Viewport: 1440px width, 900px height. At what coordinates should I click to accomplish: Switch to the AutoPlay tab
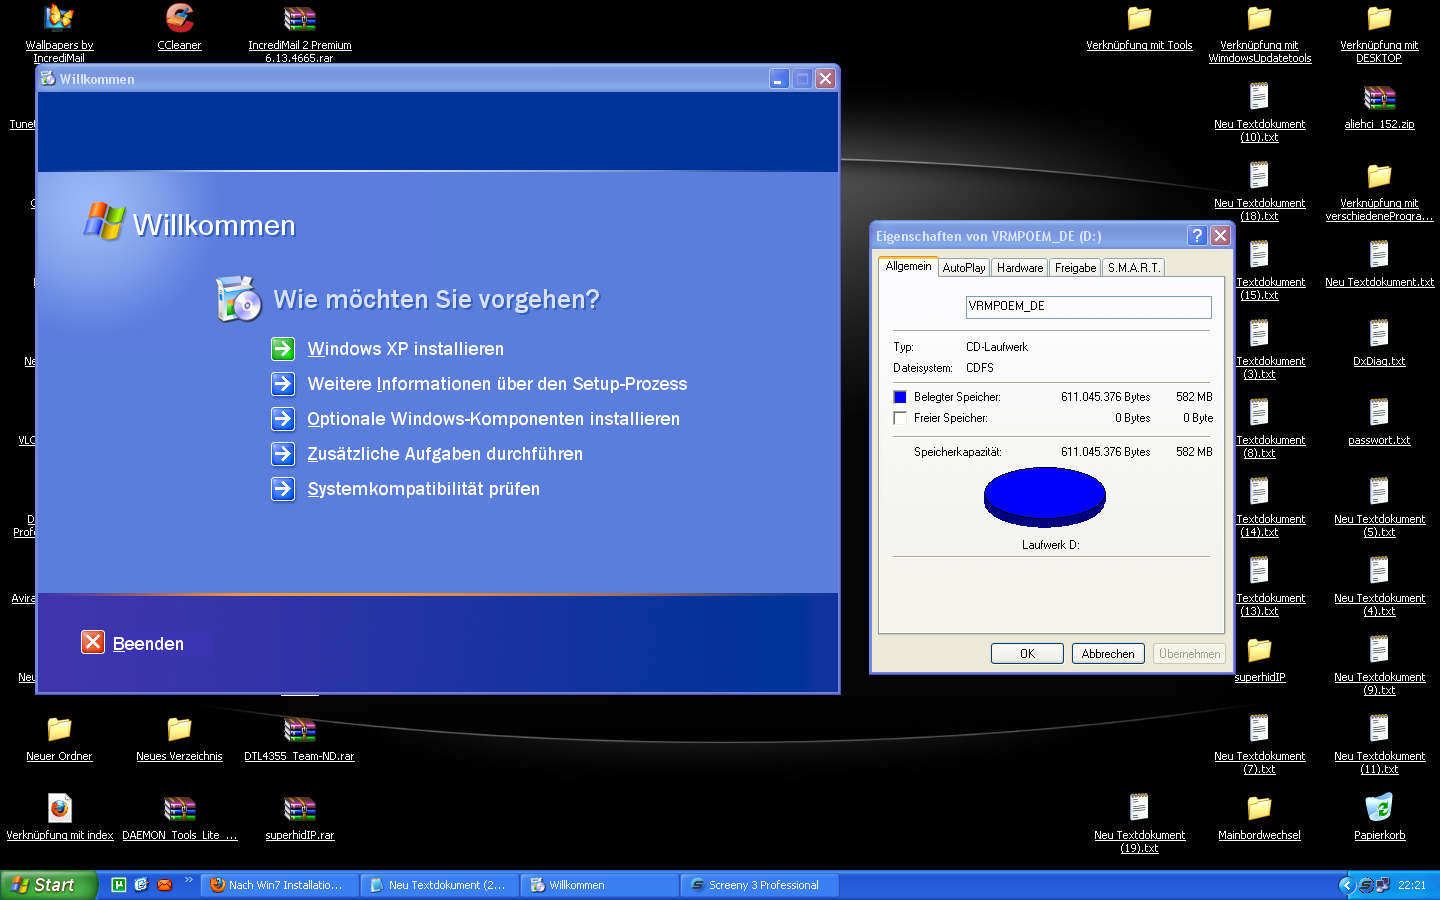point(964,268)
